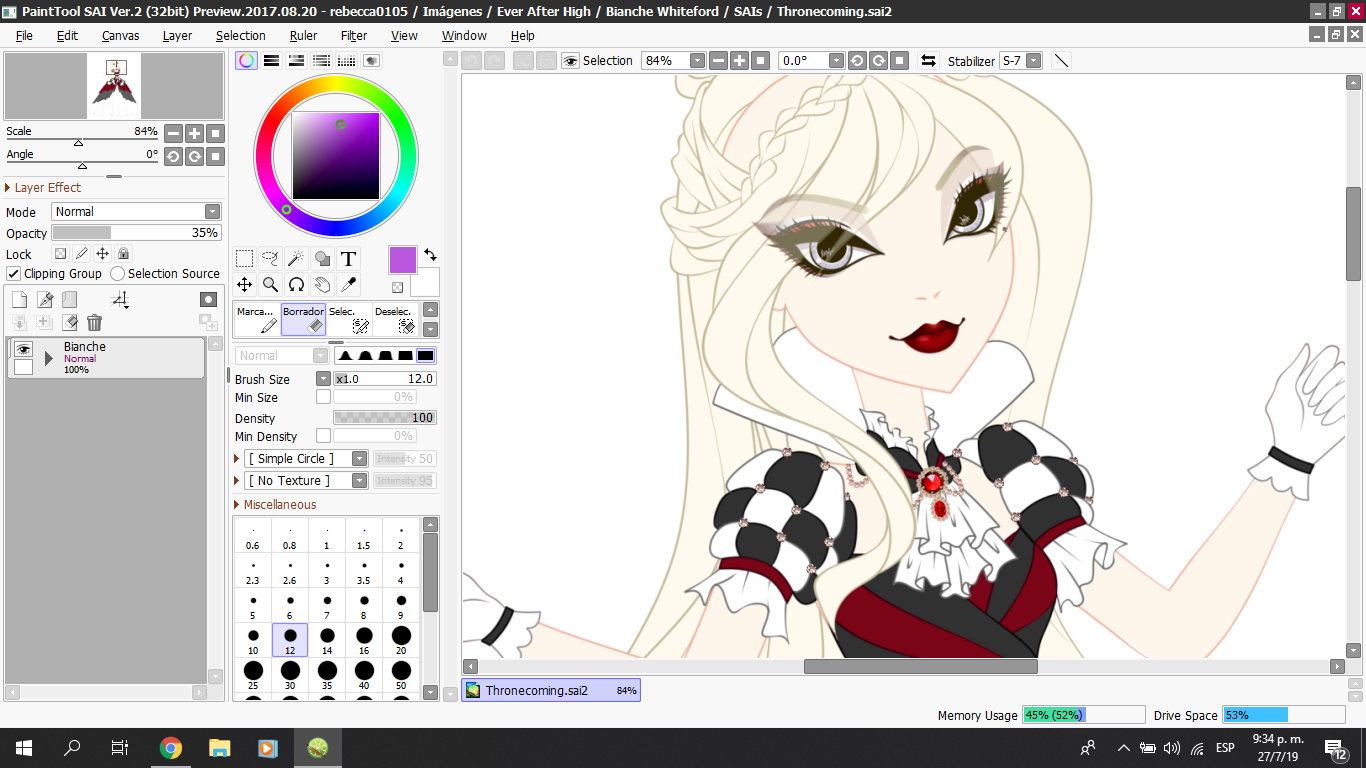Choose brush size 20 preset
Viewport: 1366px width, 768px height.
(x=401, y=640)
